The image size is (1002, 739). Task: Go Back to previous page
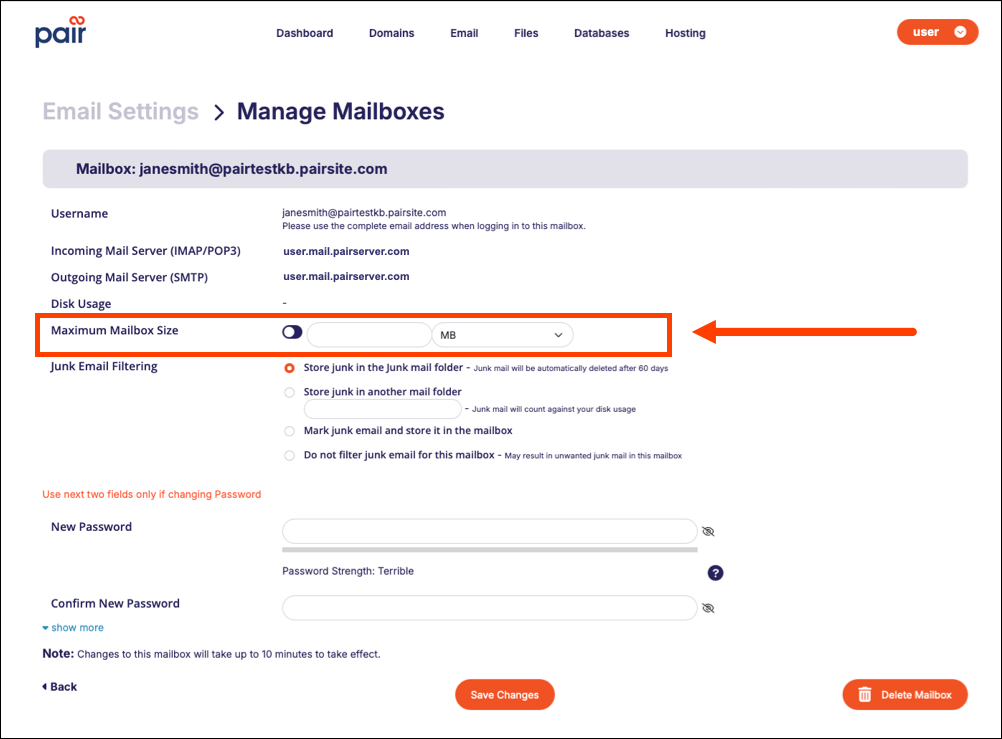click(x=59, y=687)
